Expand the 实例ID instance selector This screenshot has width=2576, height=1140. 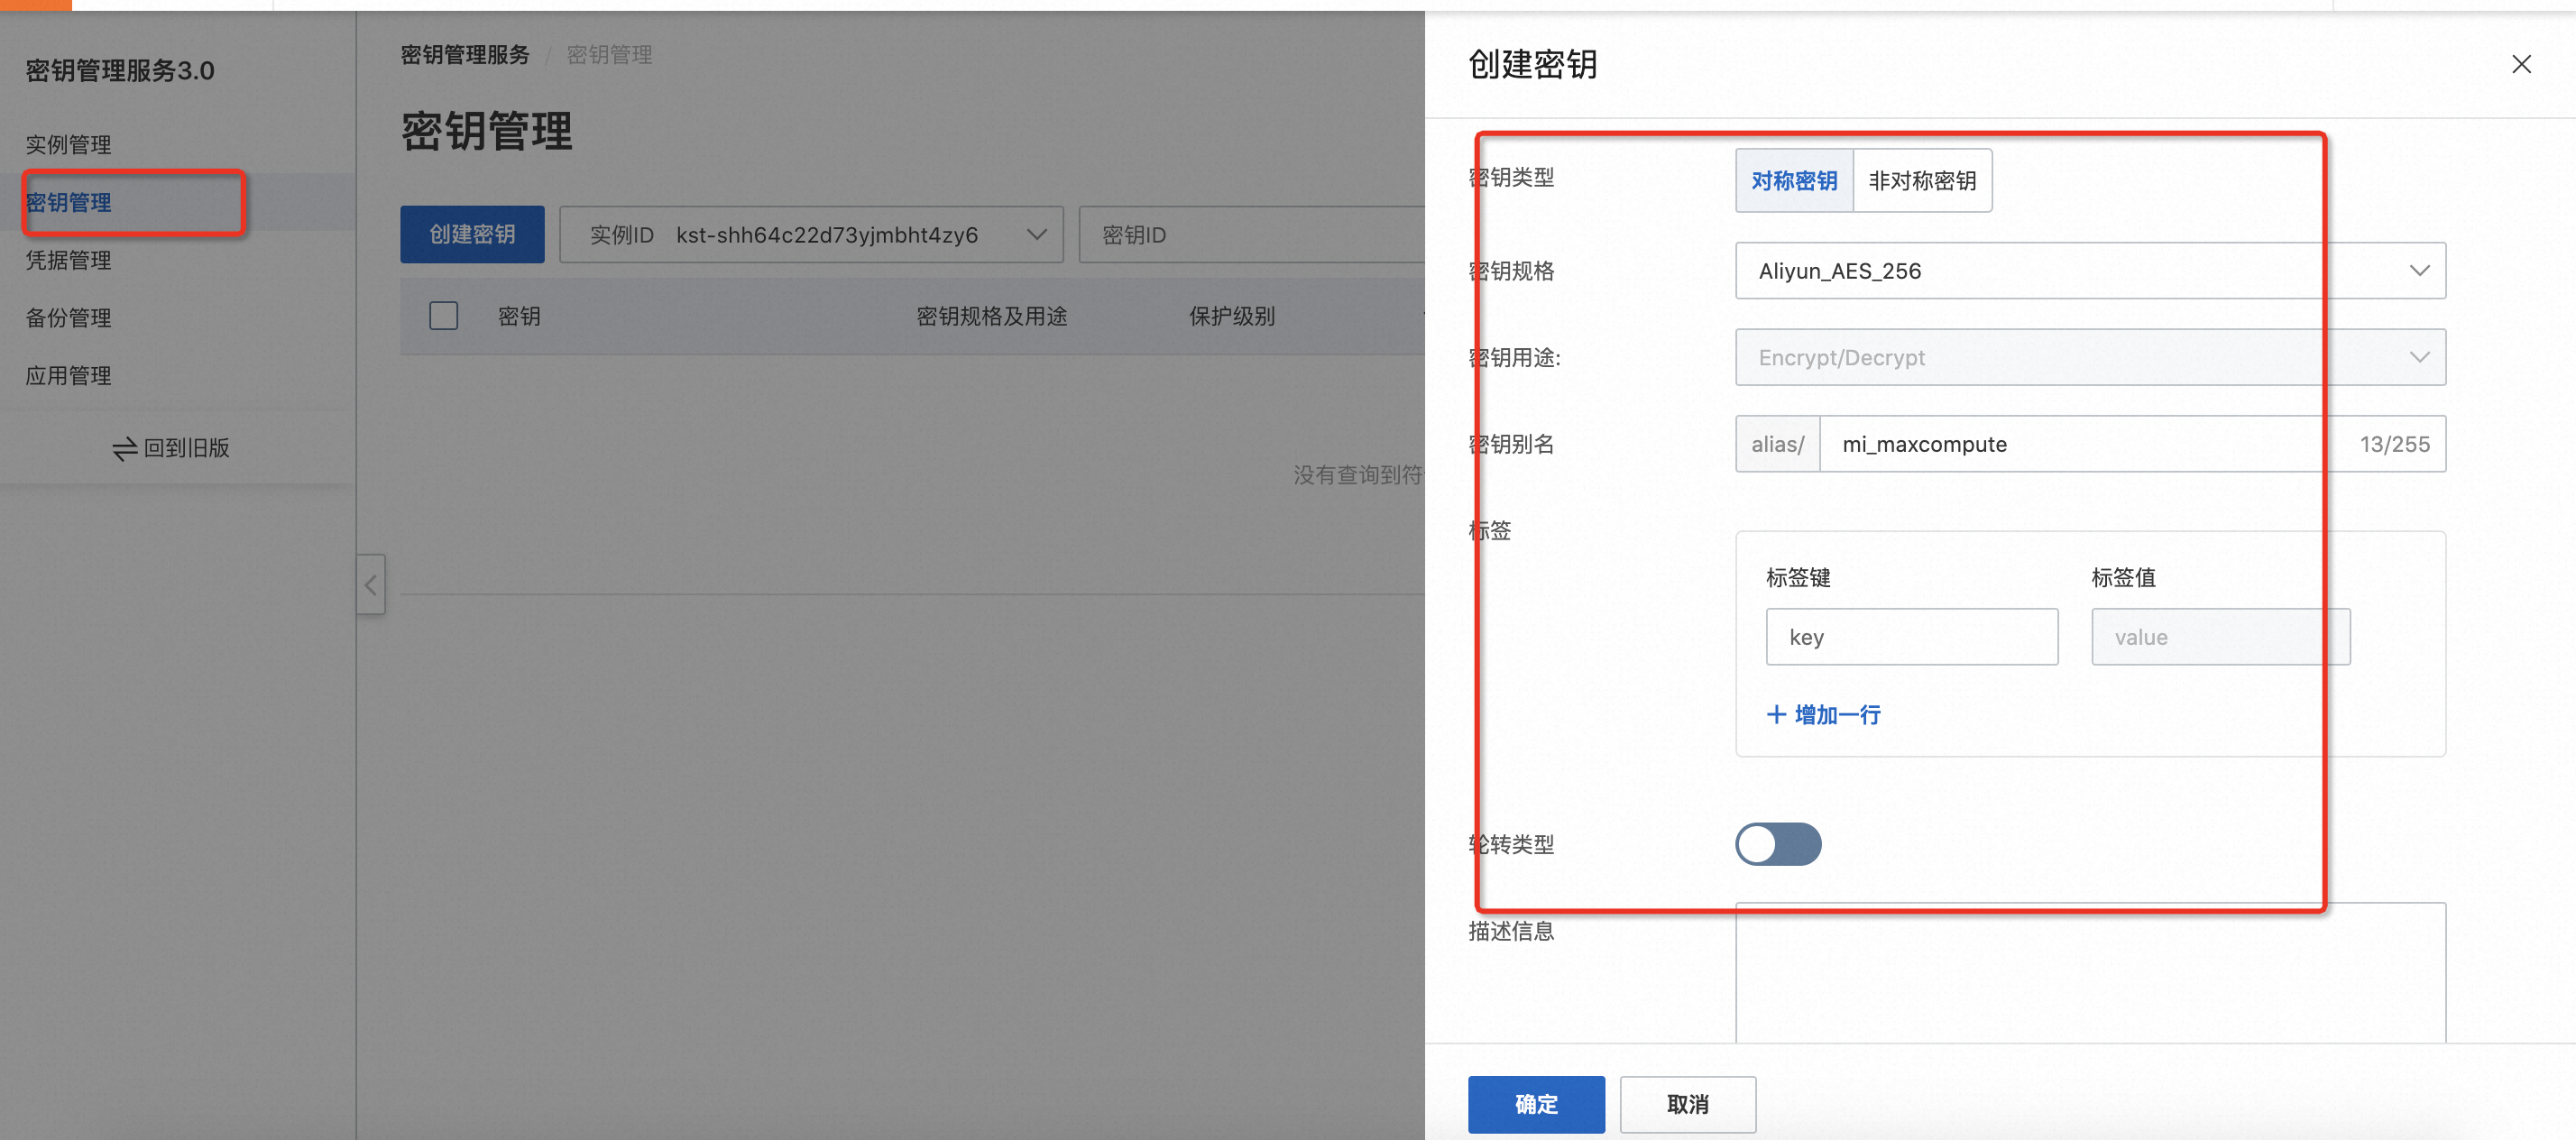click(811, 235)
